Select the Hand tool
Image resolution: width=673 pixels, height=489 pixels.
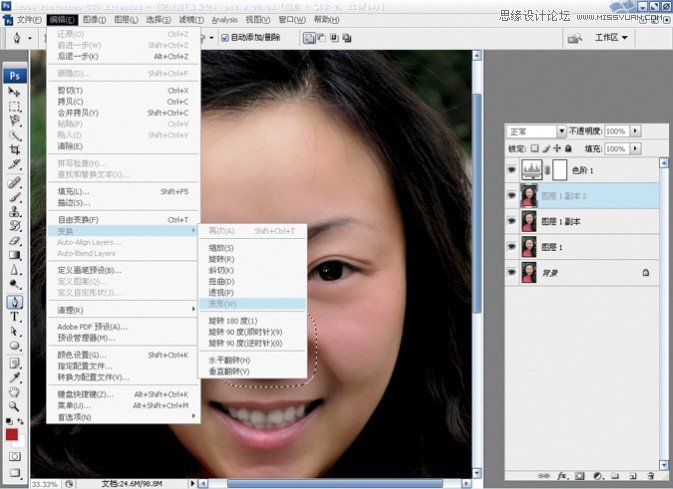(14, 392)
